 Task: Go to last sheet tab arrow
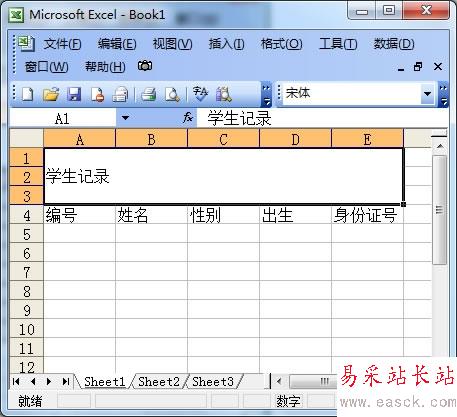pyautogui.click(x=66, y=381)
